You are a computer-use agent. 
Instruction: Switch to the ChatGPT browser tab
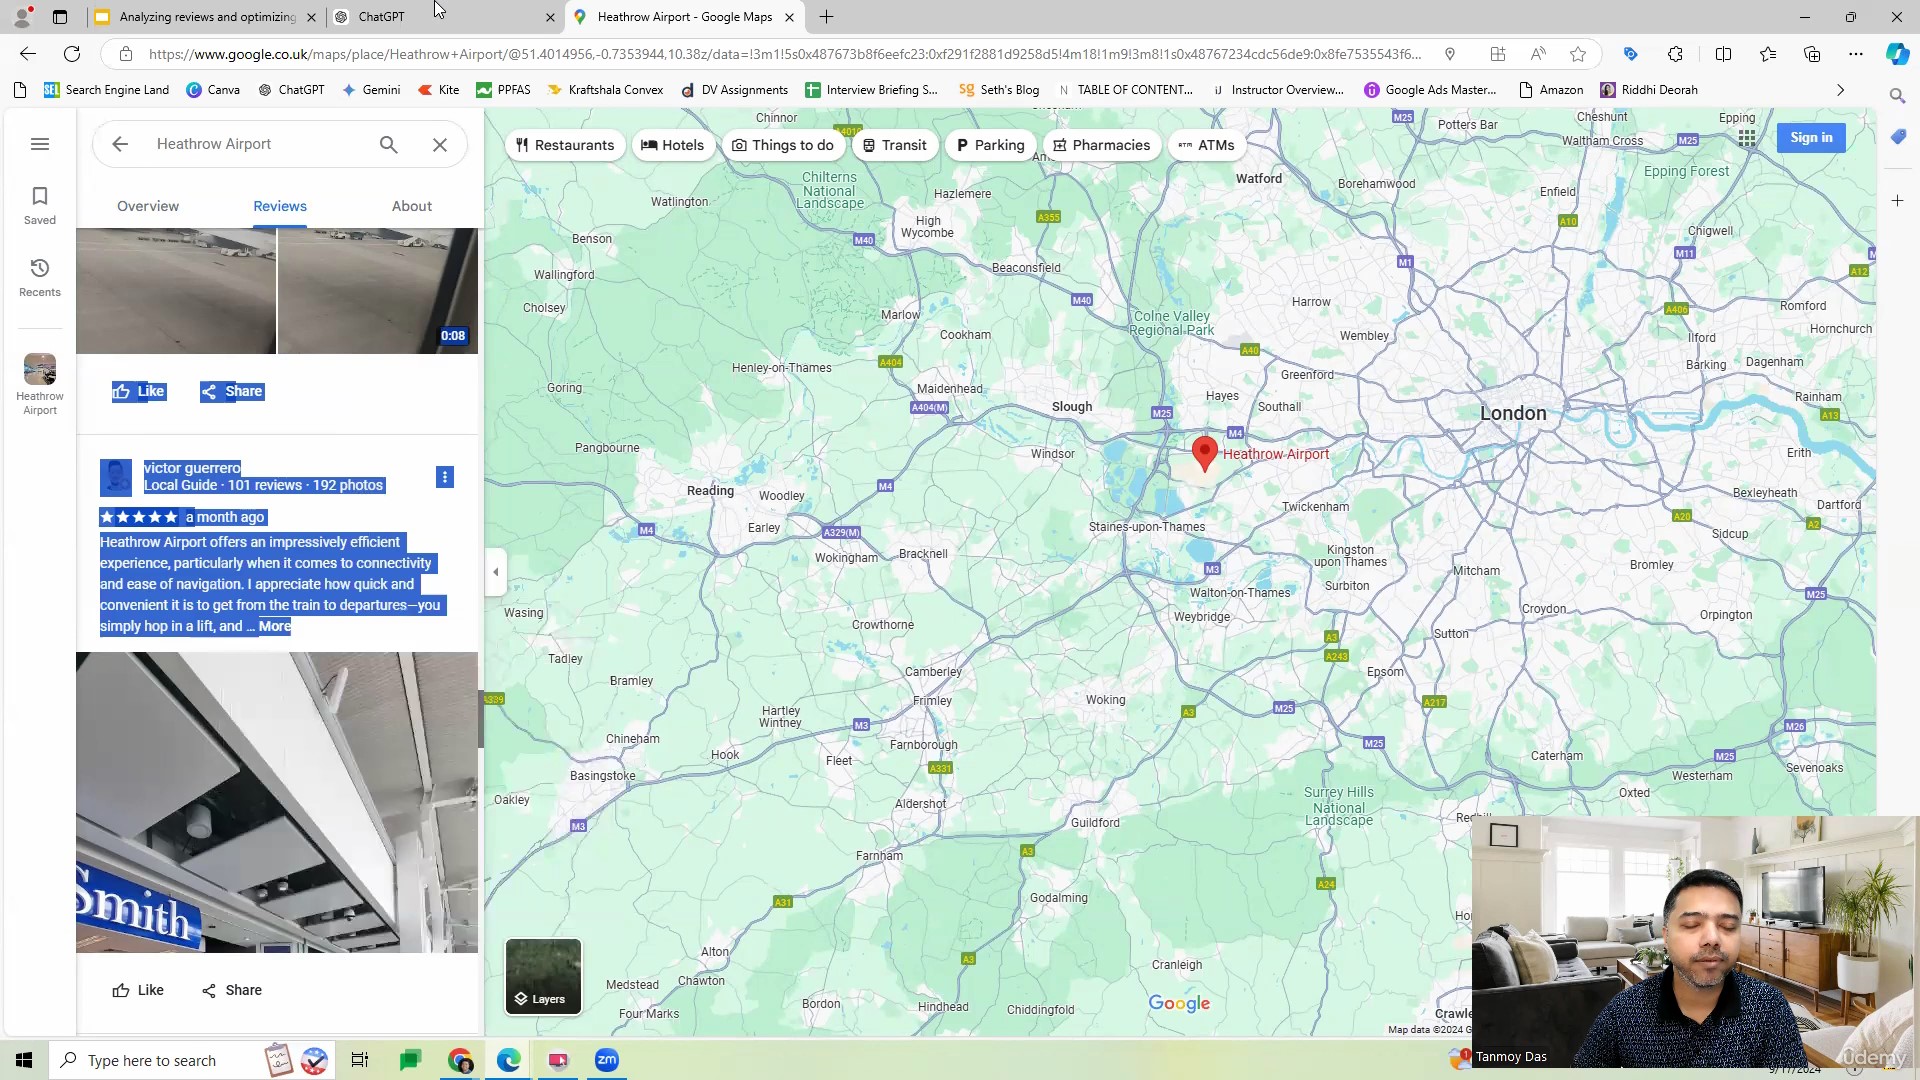[444, 17]
